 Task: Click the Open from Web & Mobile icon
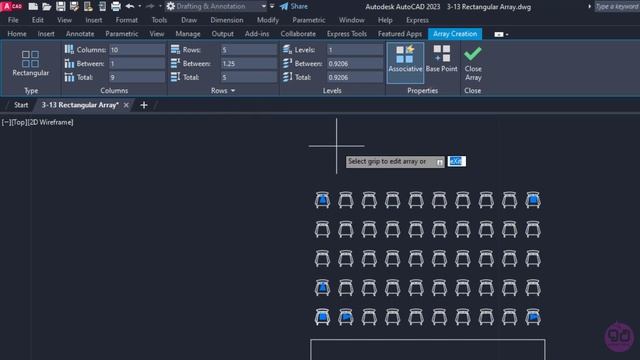click(x=88, y=6)
